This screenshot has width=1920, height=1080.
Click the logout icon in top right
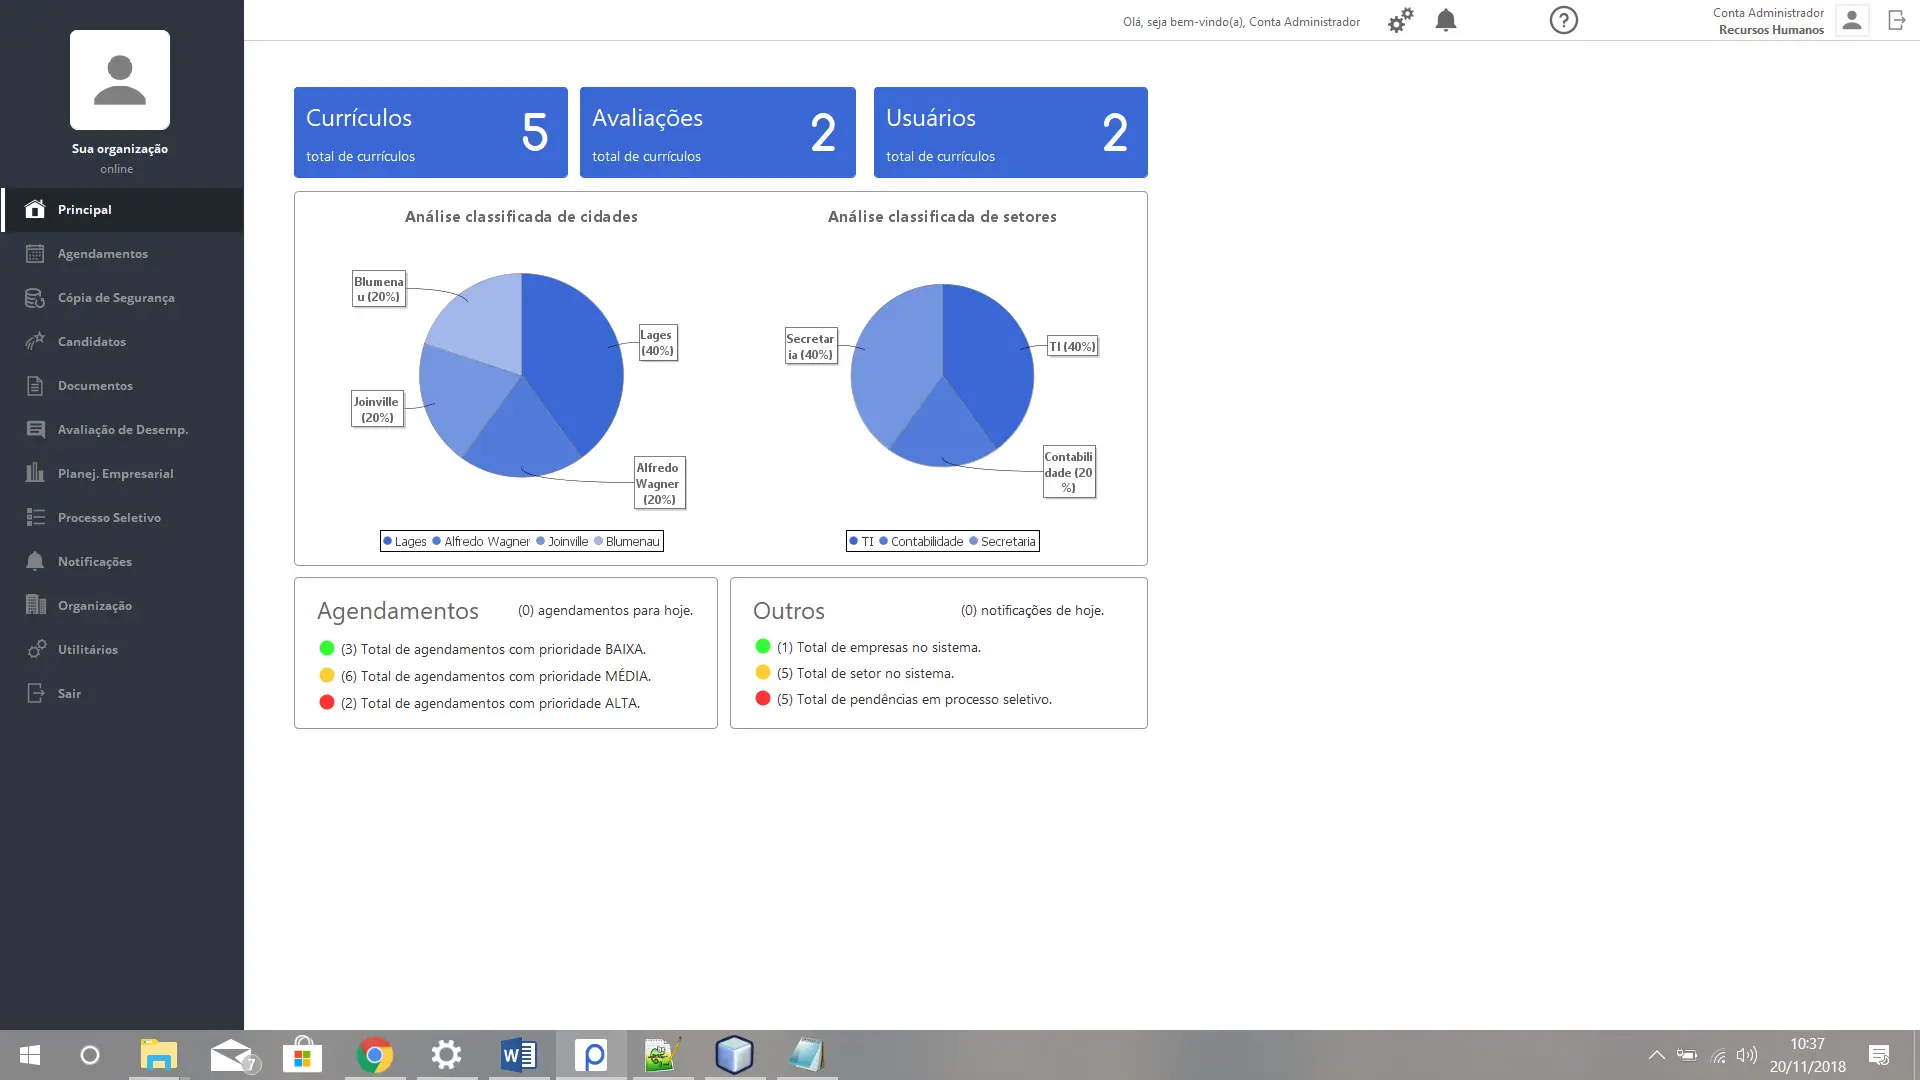coord(1897,20)
